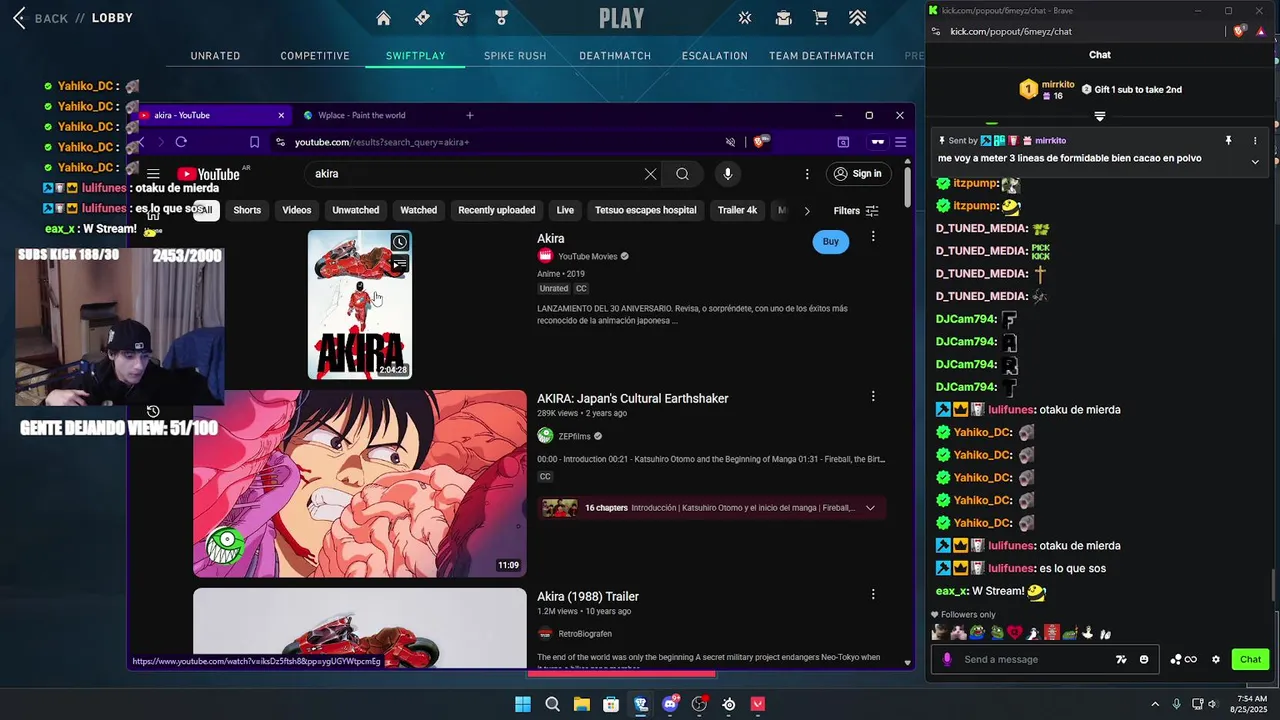Select the Recently uploaded filter chip
Image resolution: width=1280 pixels, height=720 pixels.
[497, 210]
